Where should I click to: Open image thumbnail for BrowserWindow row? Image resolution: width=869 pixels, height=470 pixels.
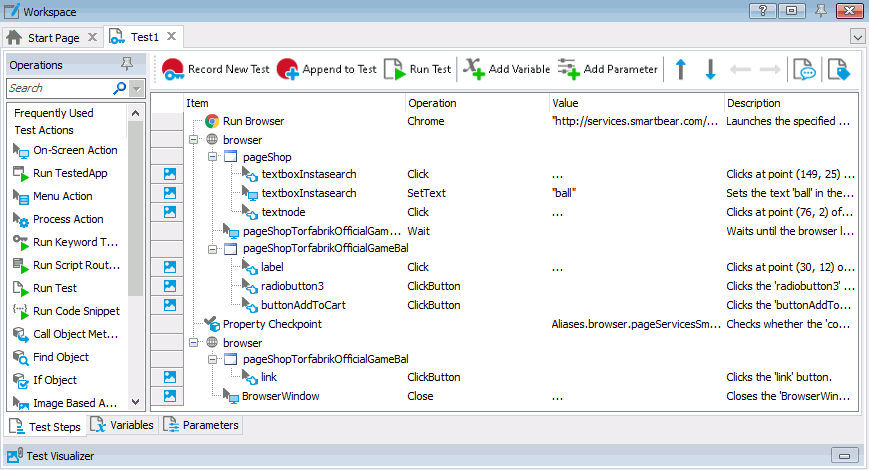tap(170, 396)
